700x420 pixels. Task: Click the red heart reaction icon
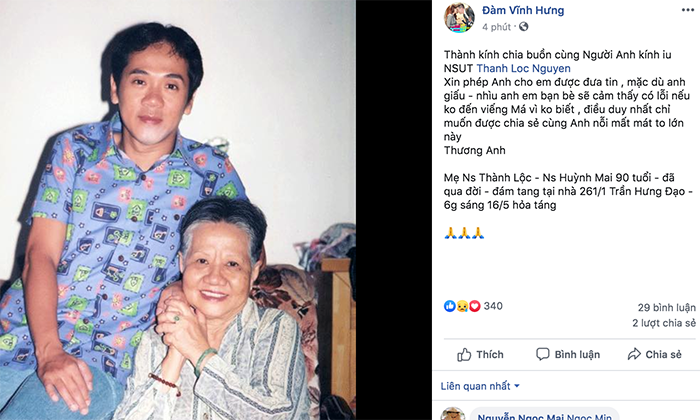pos(474,306)
